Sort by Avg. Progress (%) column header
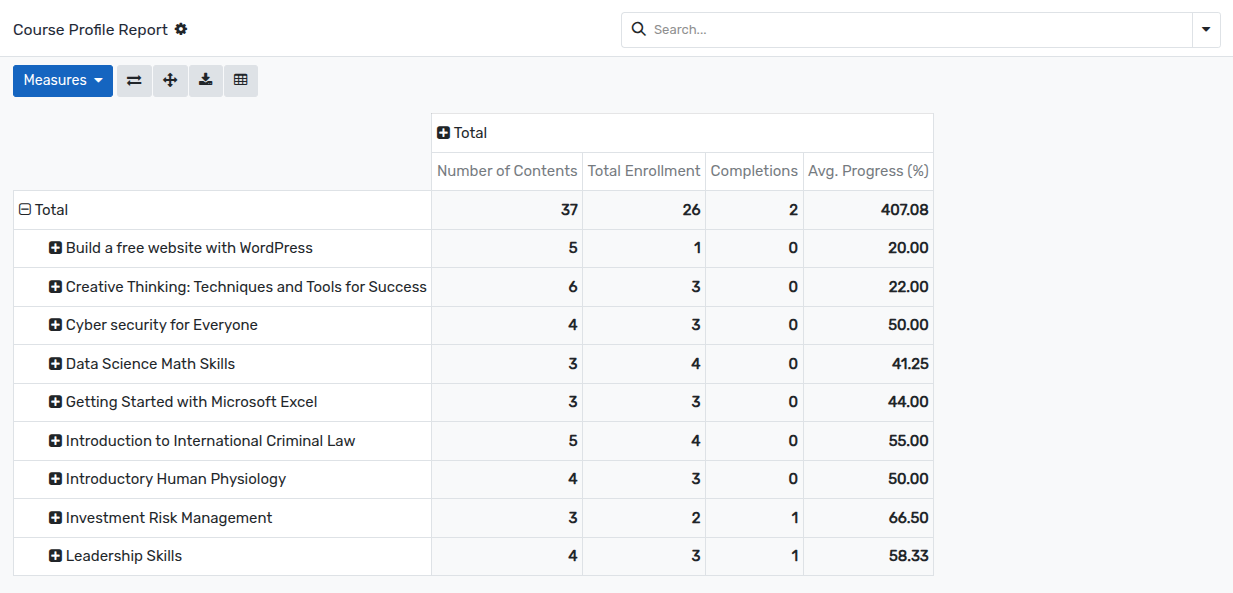1233x593 pixels. tap(868, 171)
